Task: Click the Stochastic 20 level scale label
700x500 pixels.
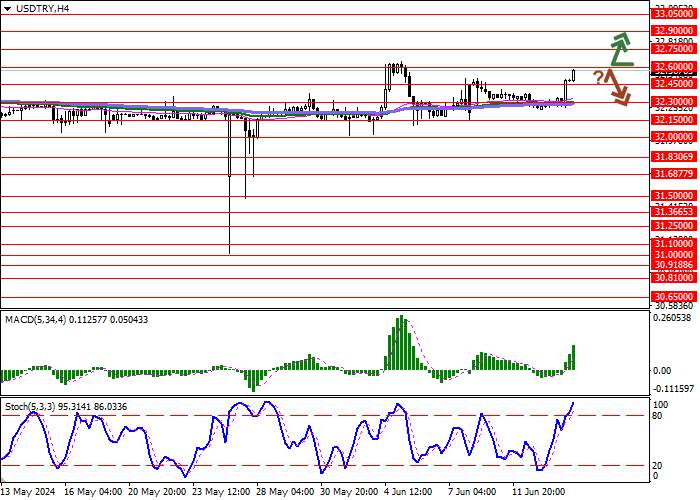Action: (657, 466)
